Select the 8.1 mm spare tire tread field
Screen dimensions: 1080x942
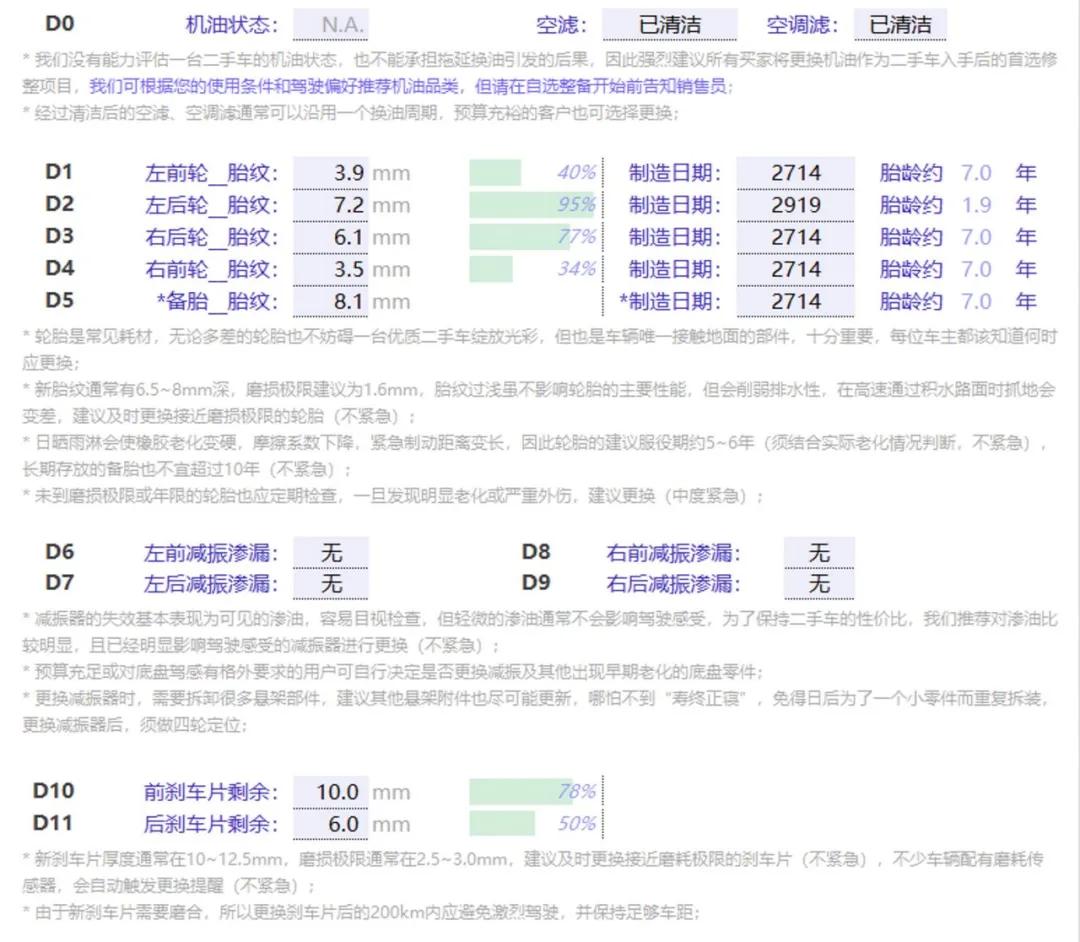[x=331, y=301]
